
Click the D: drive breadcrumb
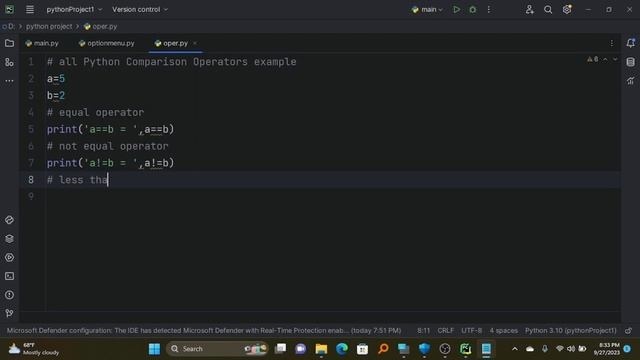(x=8, y=27)
